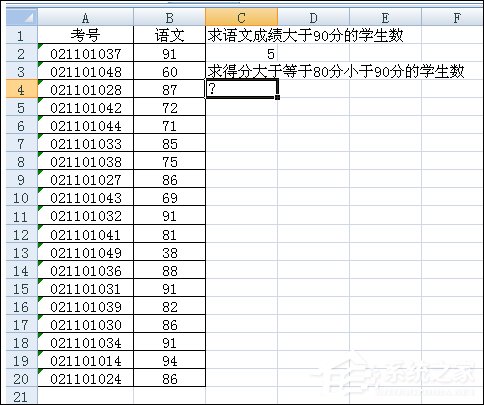Select score 75 in row 8
This screenshot has height=405, width=484.
tap(169, 161)
